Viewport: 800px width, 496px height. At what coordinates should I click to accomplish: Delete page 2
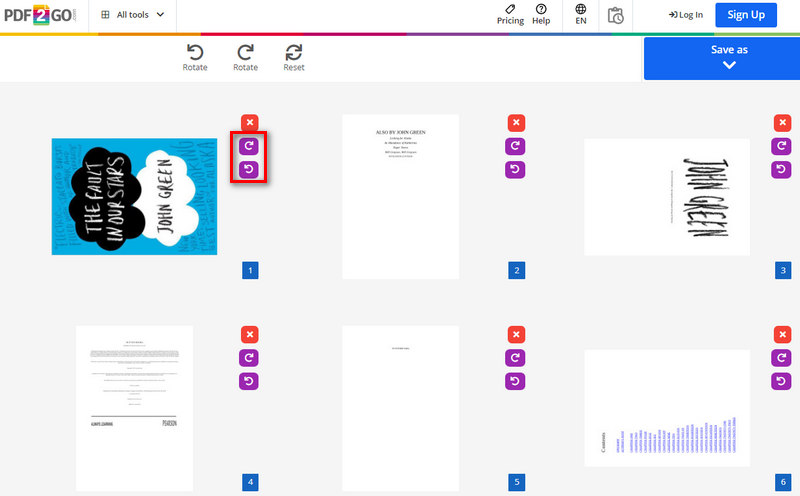pos(516,122)
